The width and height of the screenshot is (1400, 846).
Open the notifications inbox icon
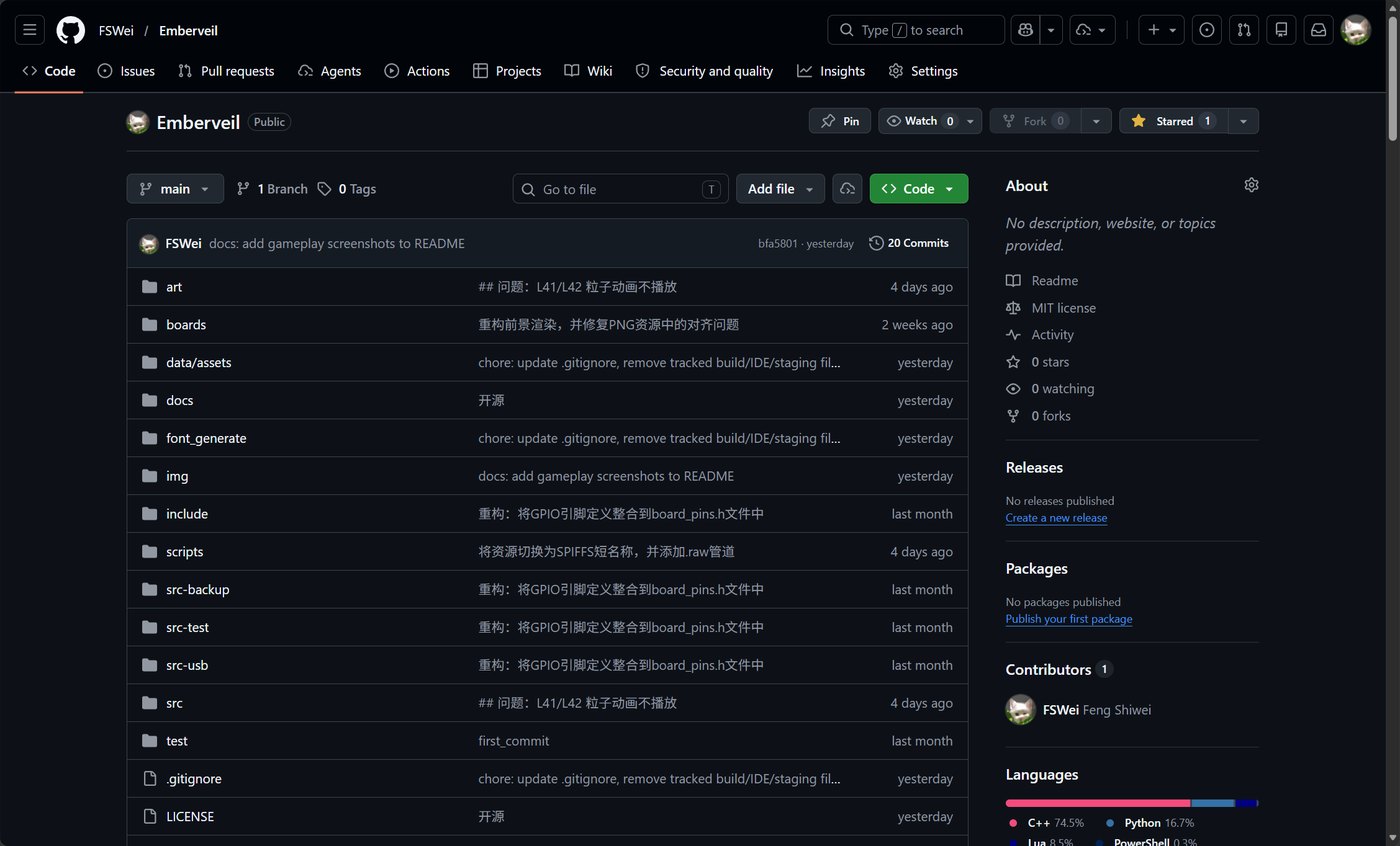1319,30
